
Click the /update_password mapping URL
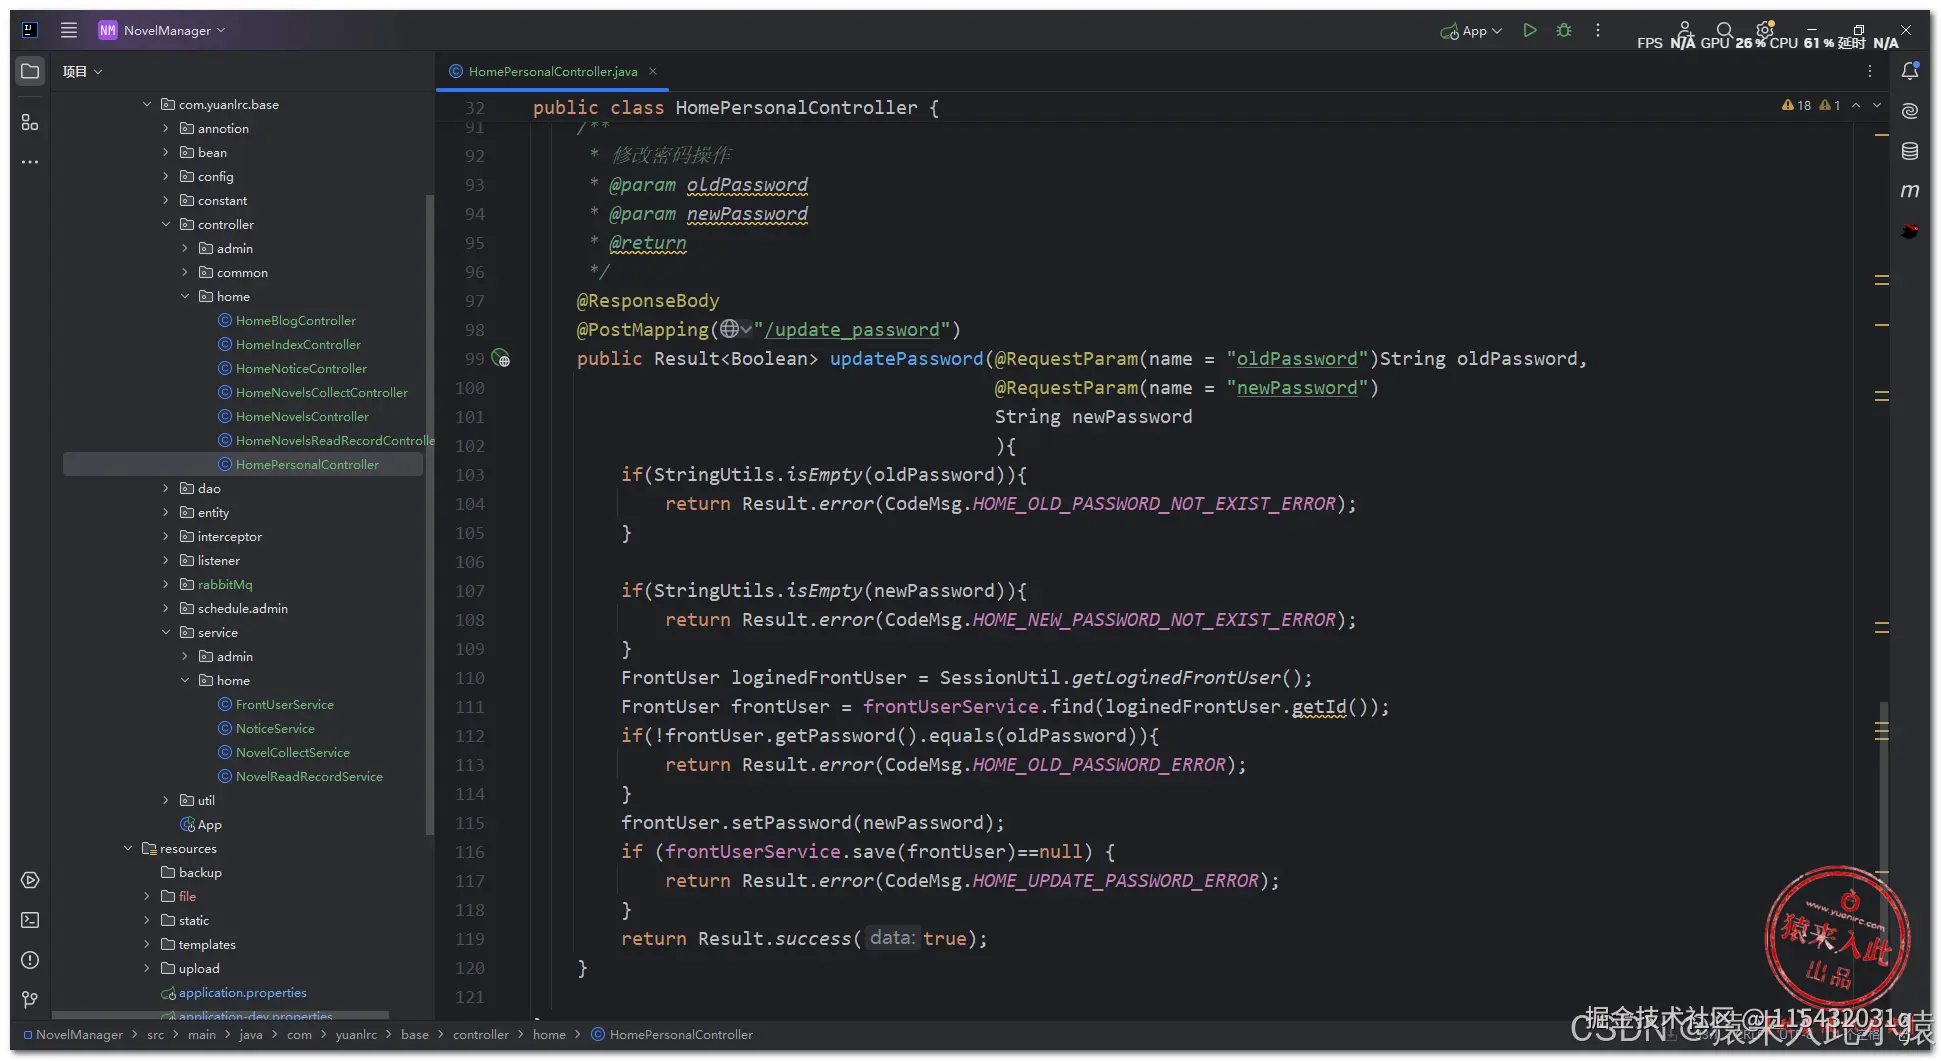(x=852, y=329)
